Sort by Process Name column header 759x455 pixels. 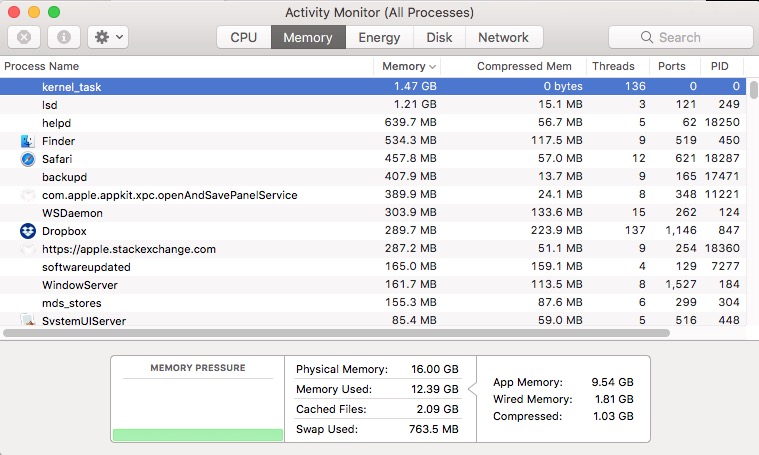42,66
